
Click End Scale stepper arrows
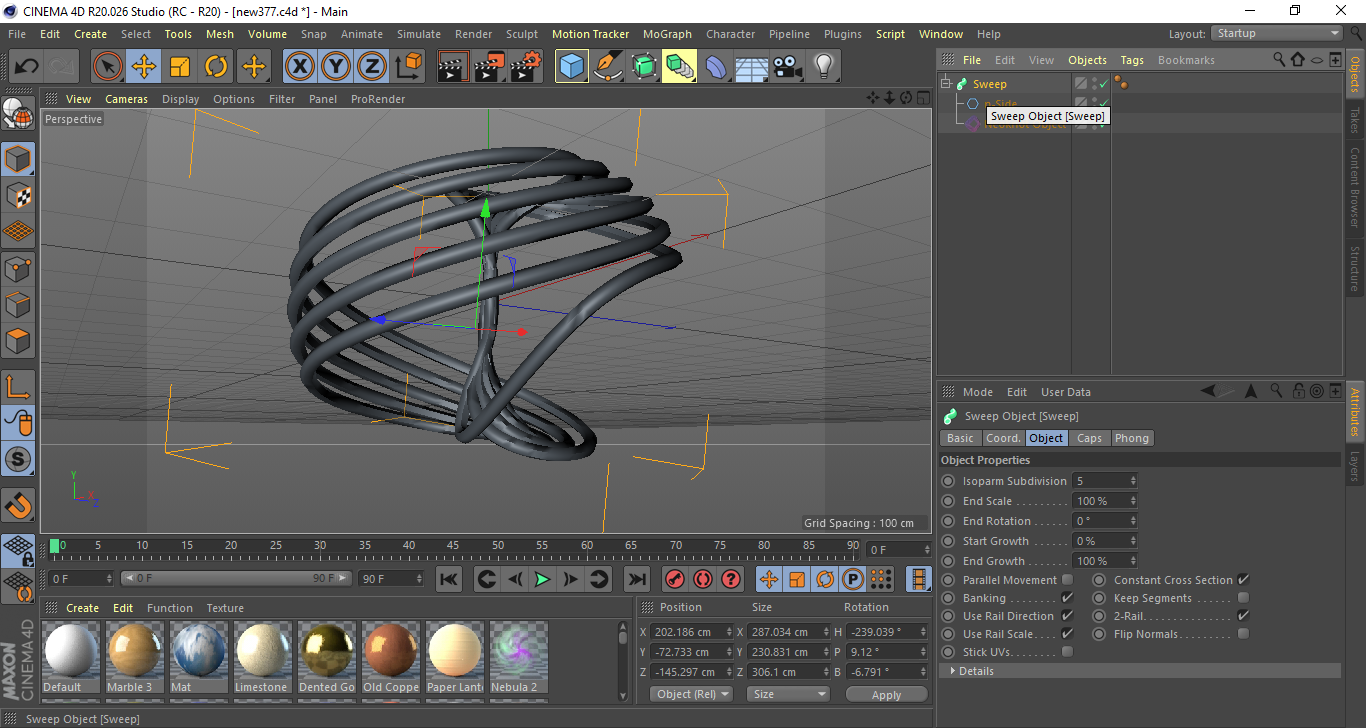(1133, 501)
